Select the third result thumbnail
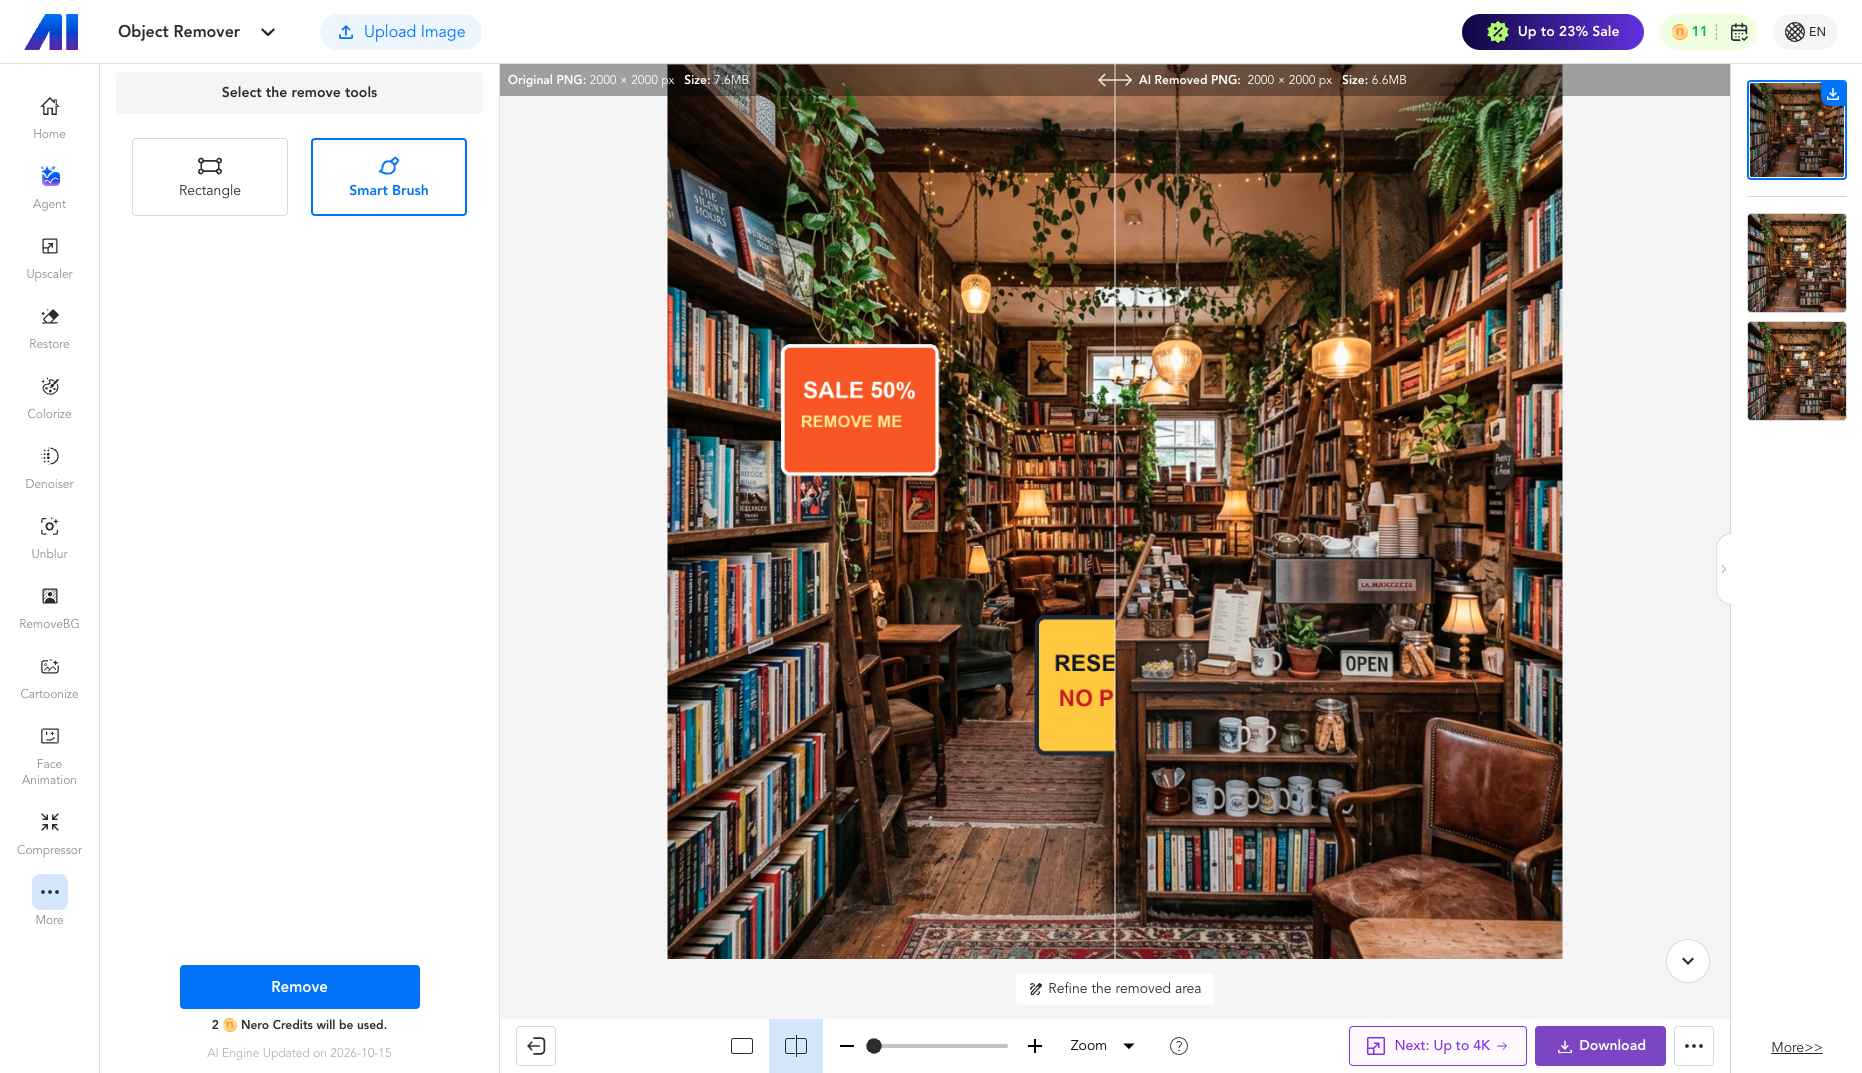This screenshot has height=1073, width=1862. point(1797,371)
